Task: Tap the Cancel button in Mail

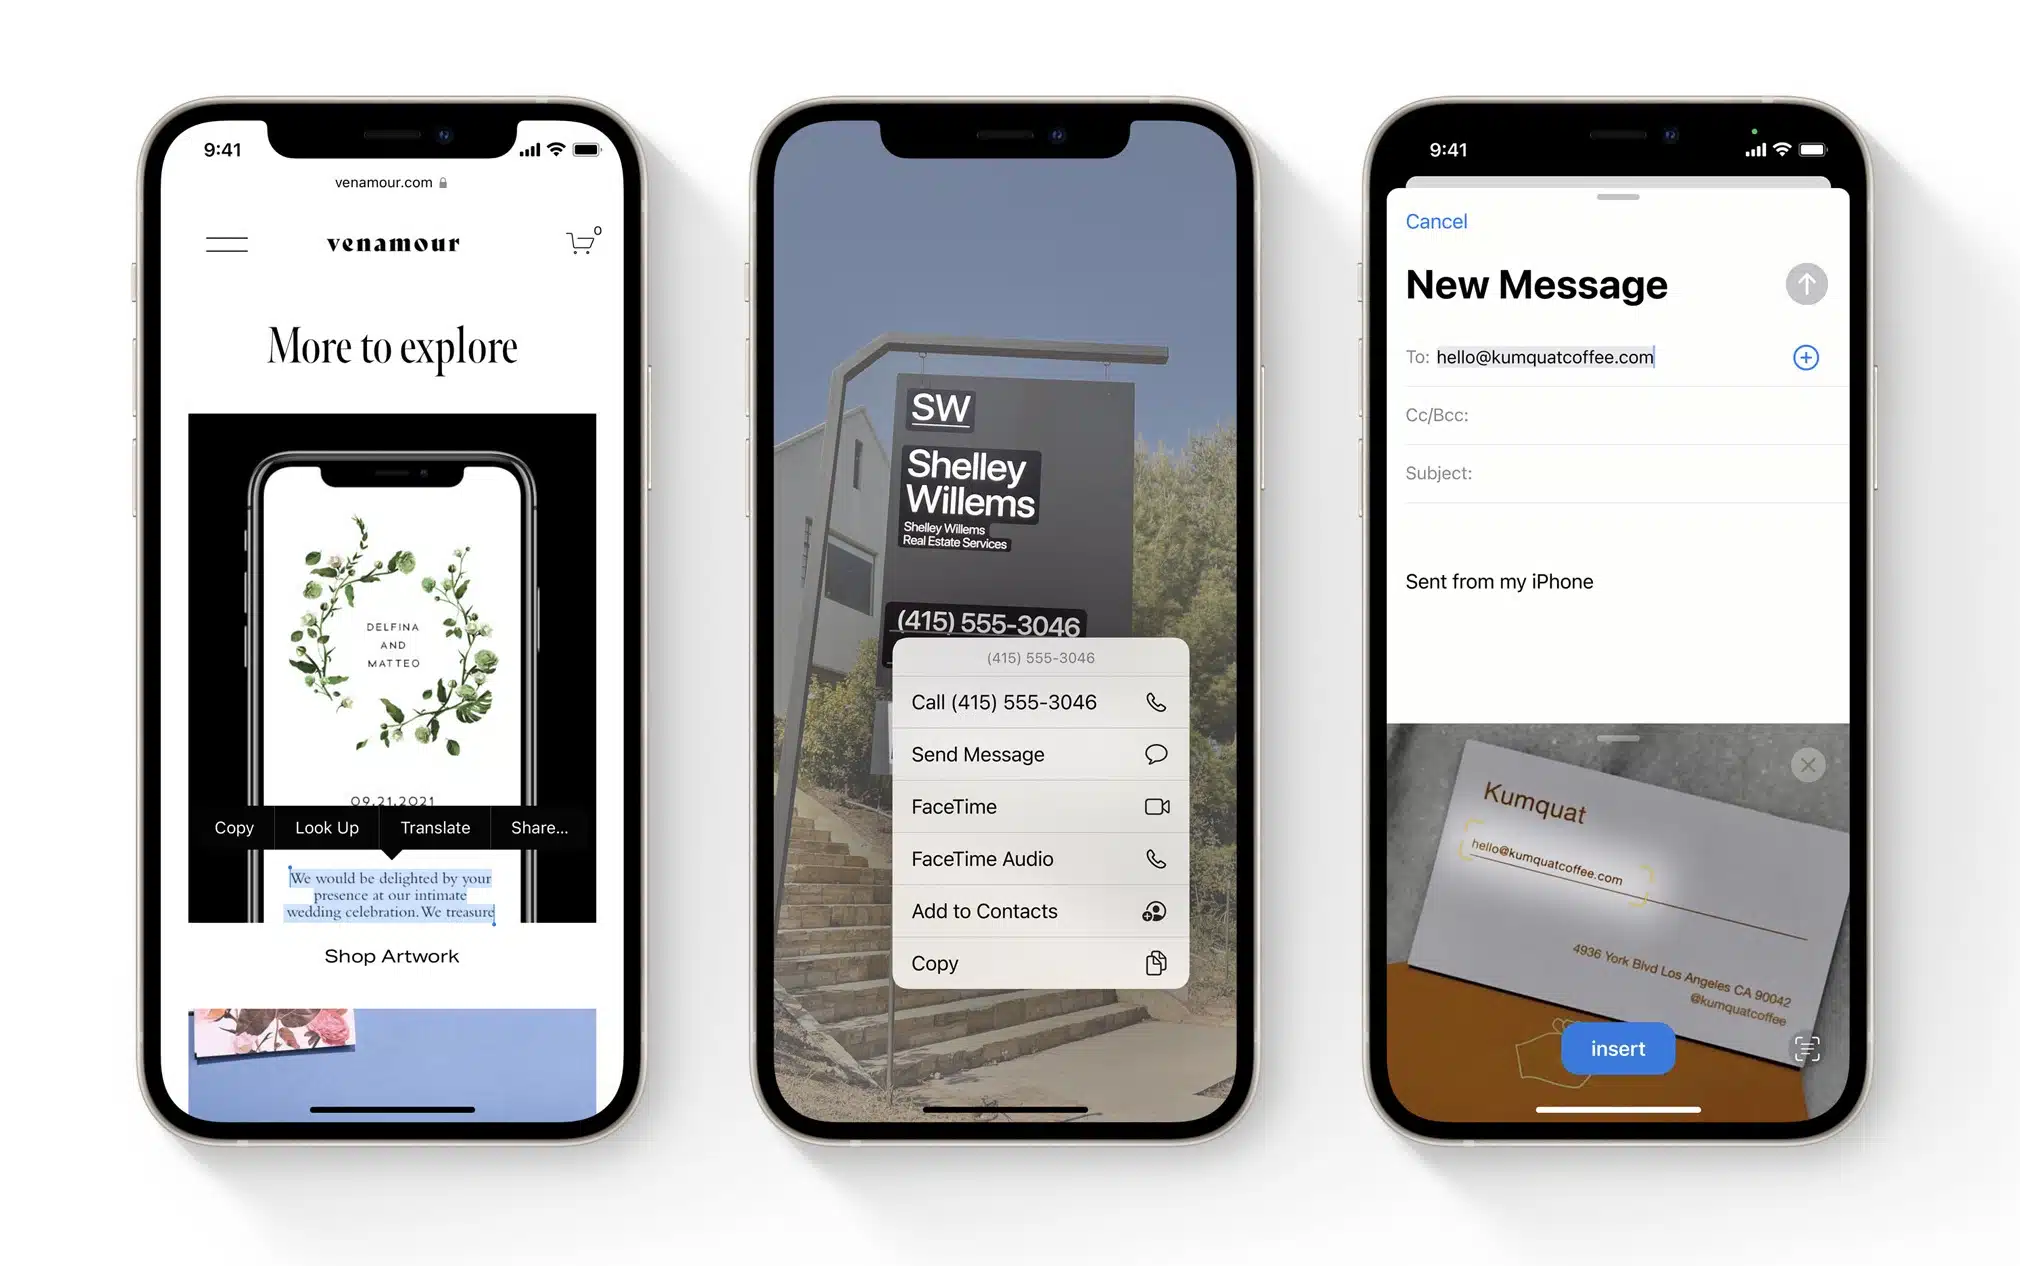Action: coord(1435,222)
